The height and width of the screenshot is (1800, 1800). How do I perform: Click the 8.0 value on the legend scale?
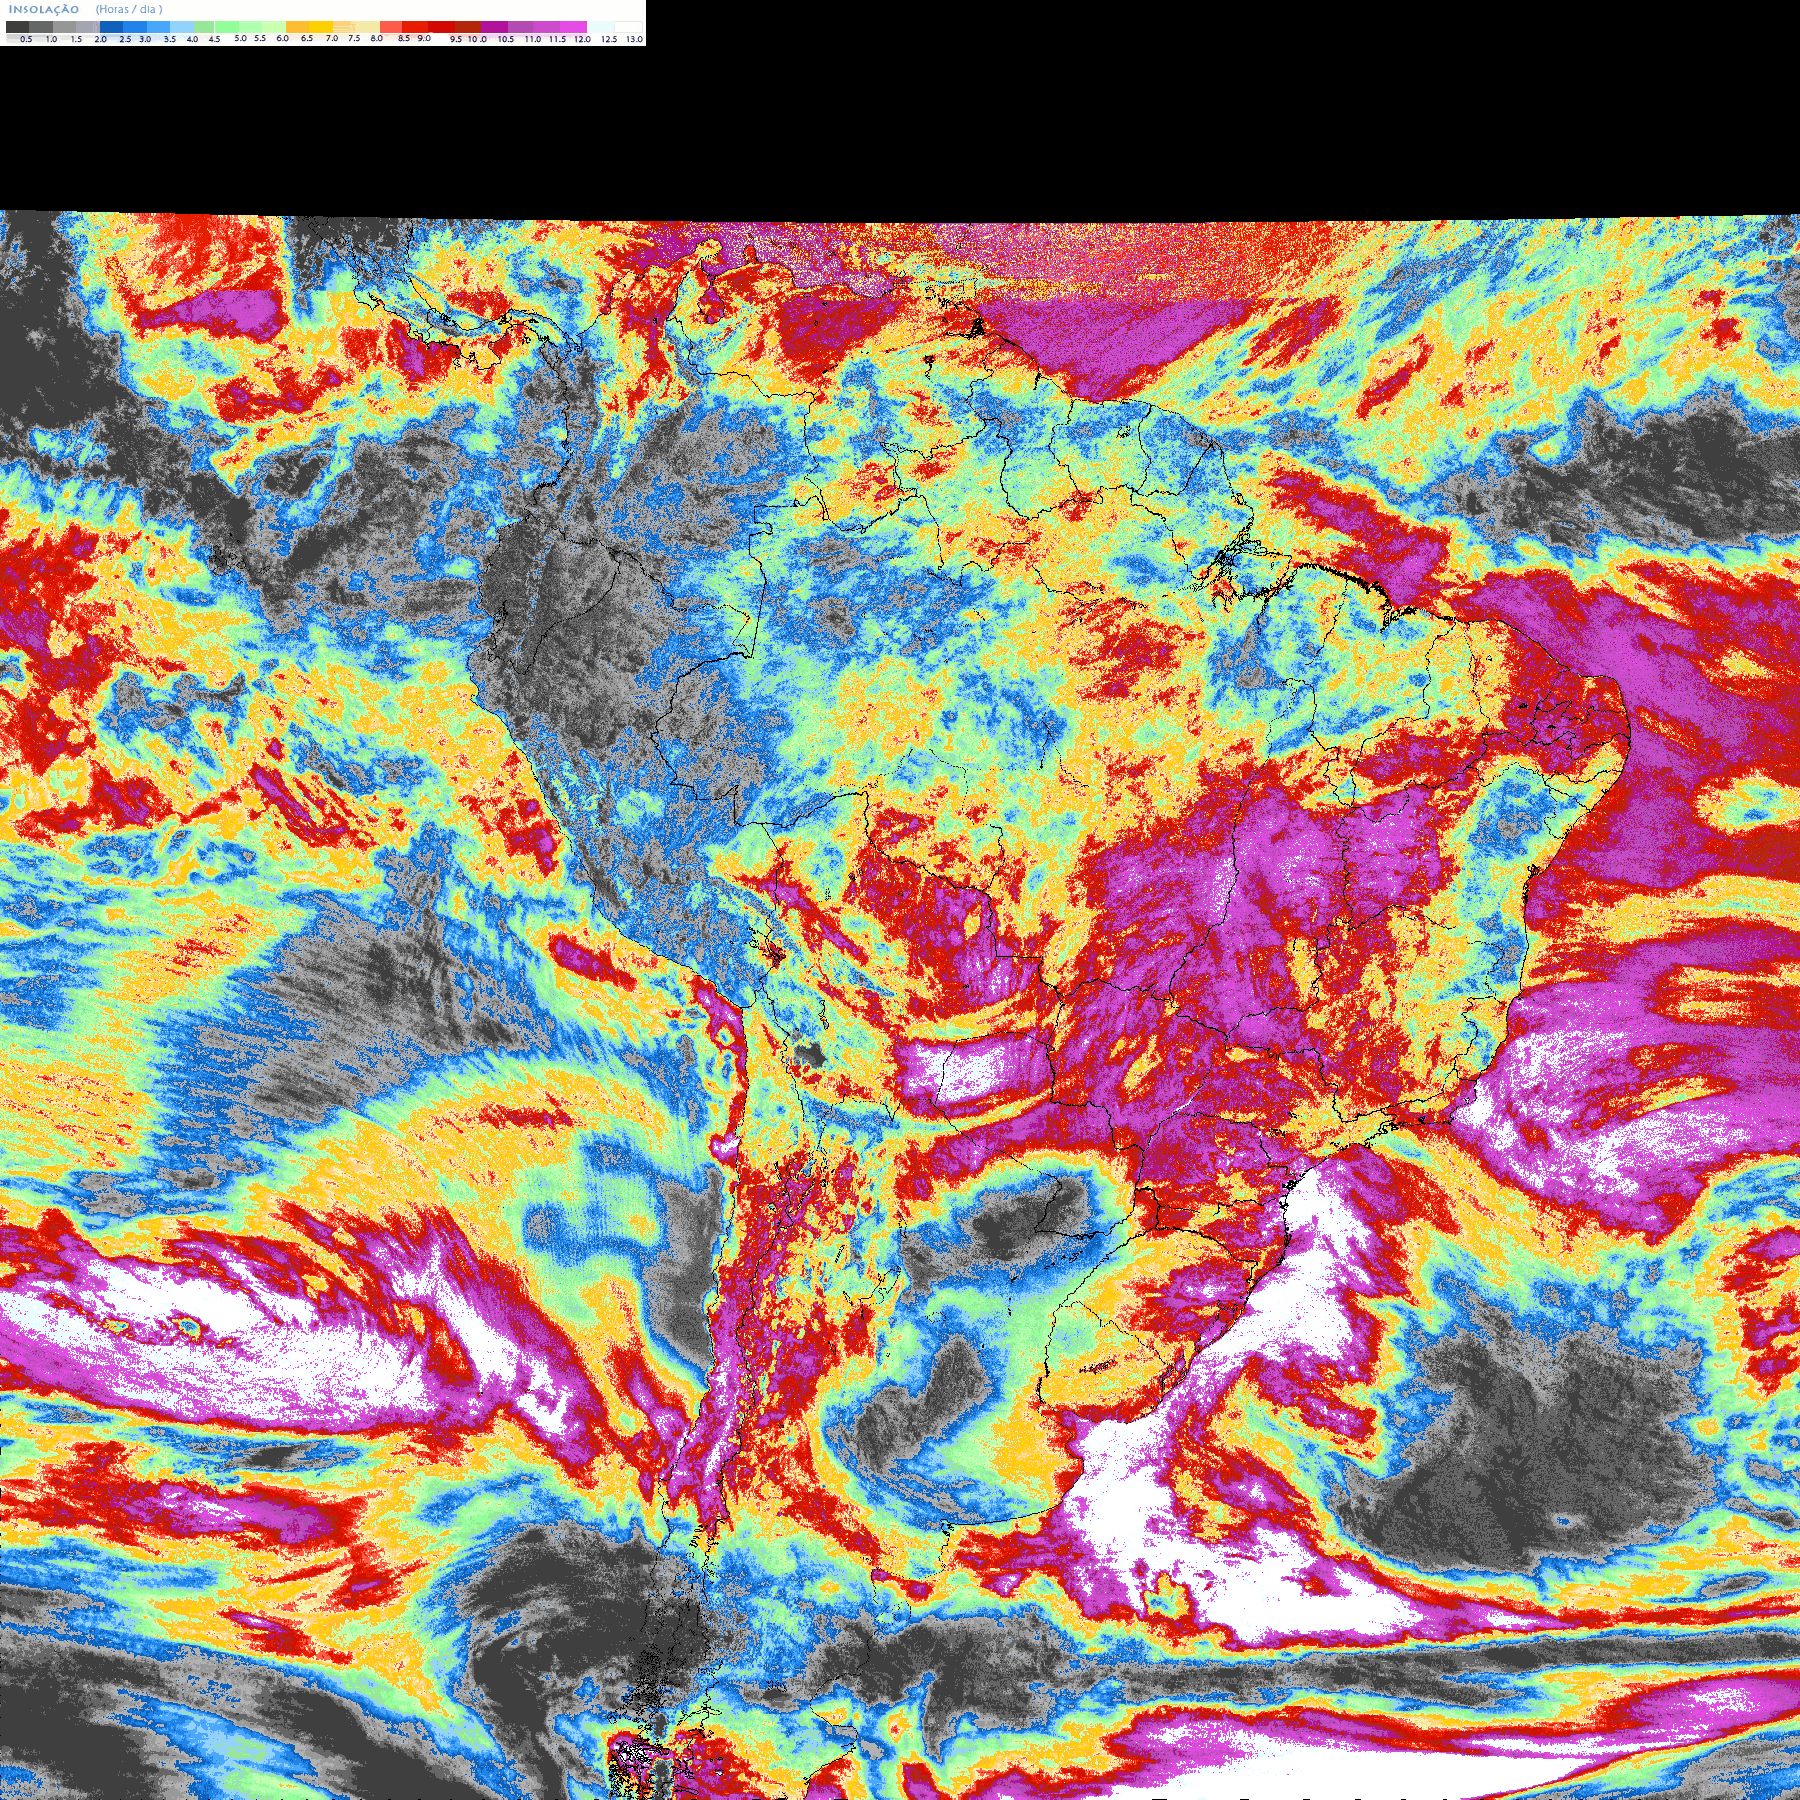[x=376, y=38]
